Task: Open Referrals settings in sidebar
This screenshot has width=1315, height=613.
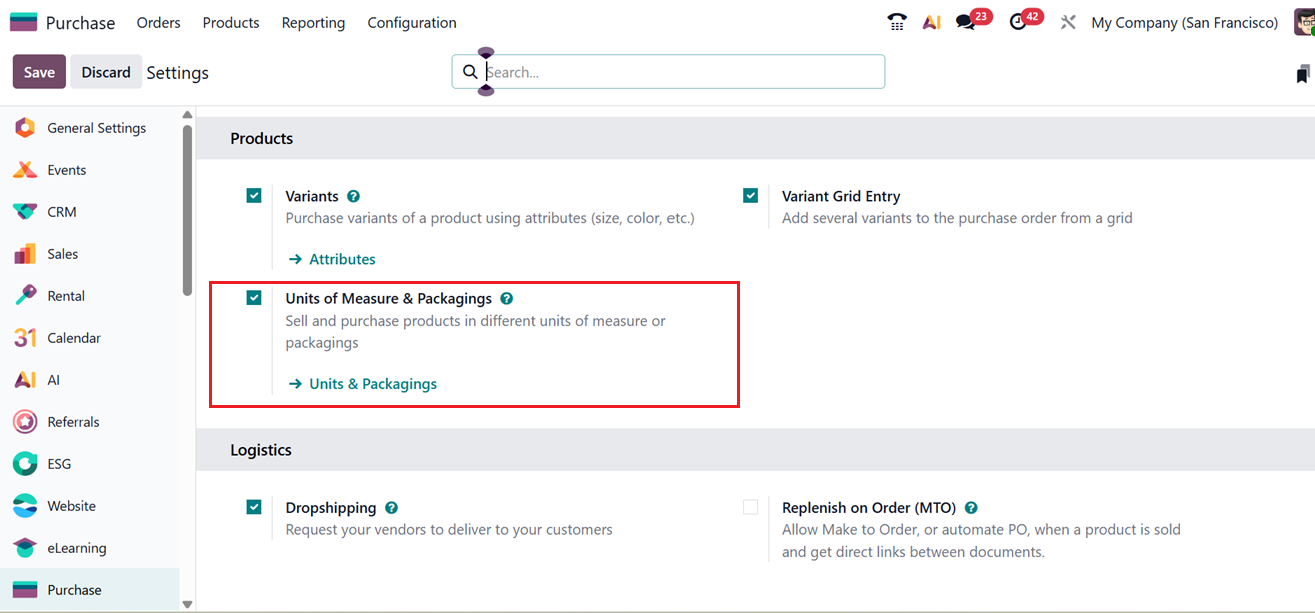Action: click(x=71, y=421)
